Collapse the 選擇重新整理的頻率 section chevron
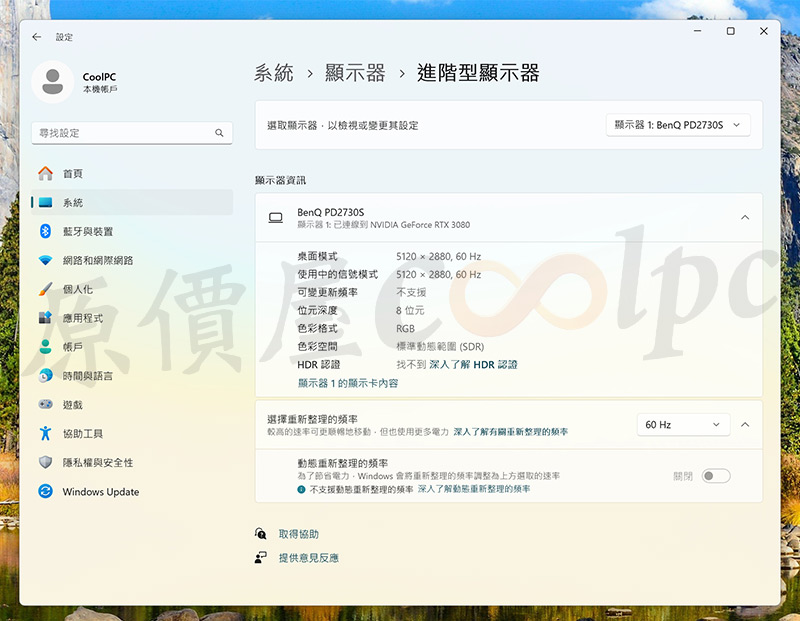800x621 pixels. [x=745, y=425]
